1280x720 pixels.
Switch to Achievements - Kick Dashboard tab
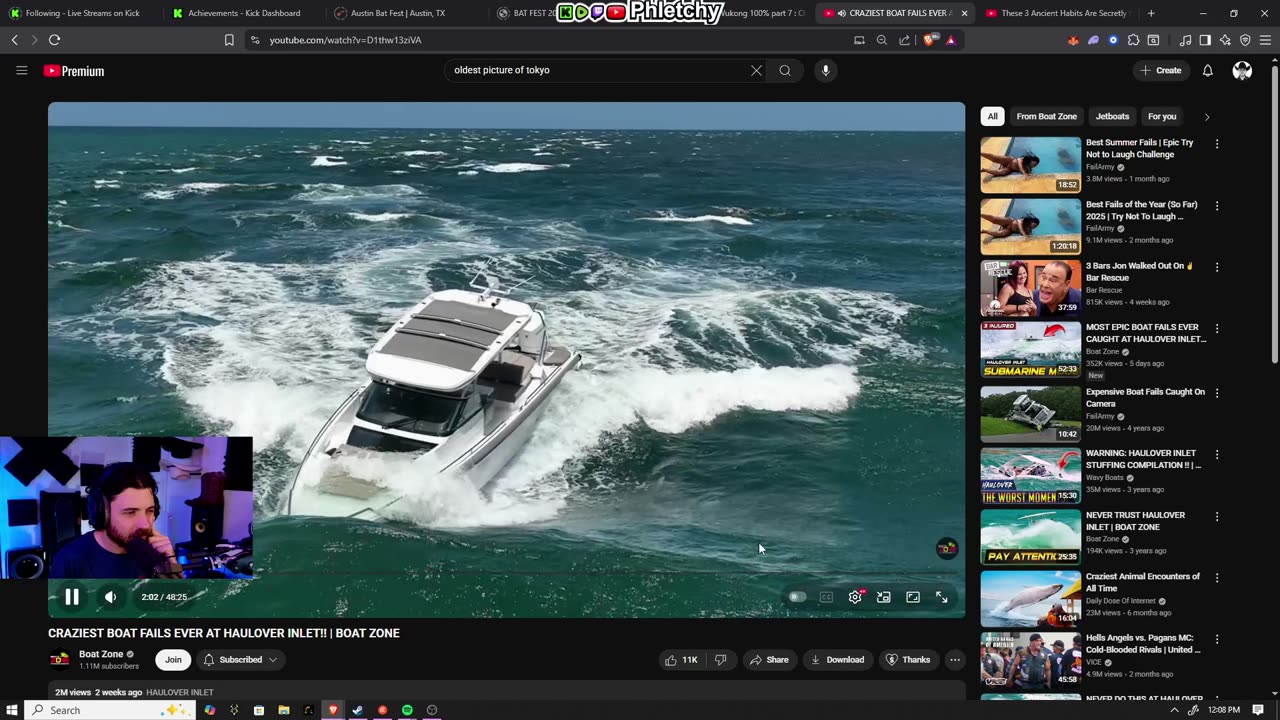tap(242, 13)
